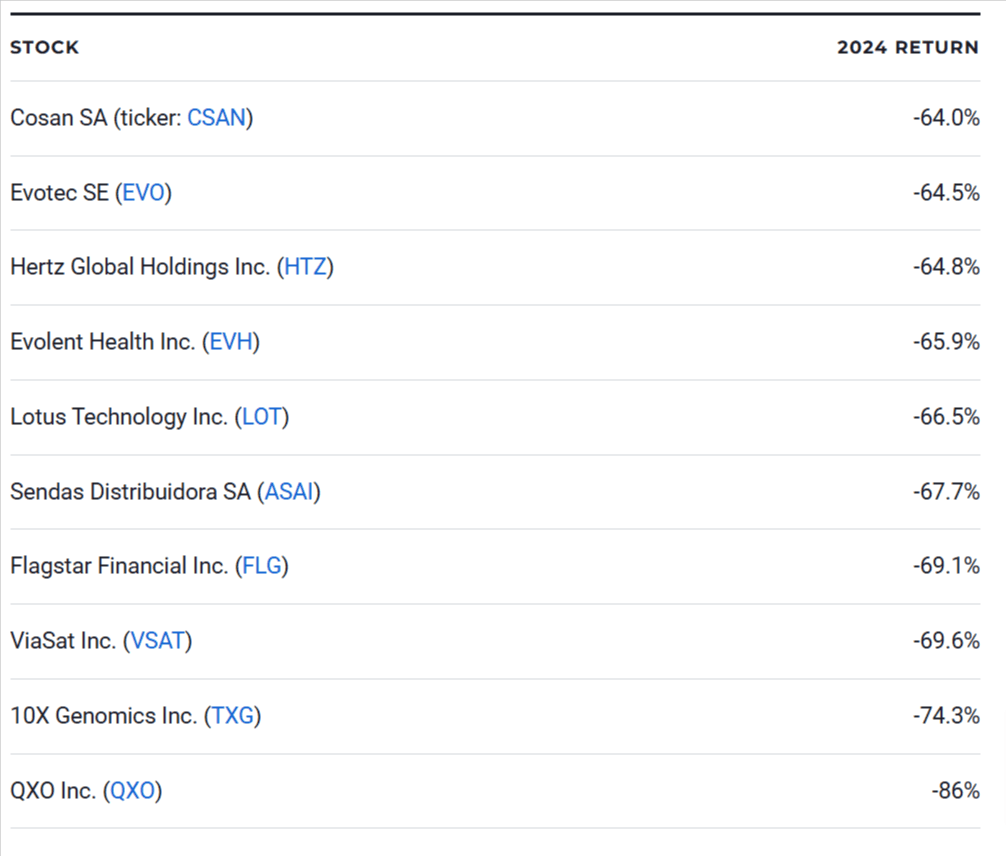This screenshot has height=856, width=1006.
Task: Follow the TXG ticker link
Action: 232,716
